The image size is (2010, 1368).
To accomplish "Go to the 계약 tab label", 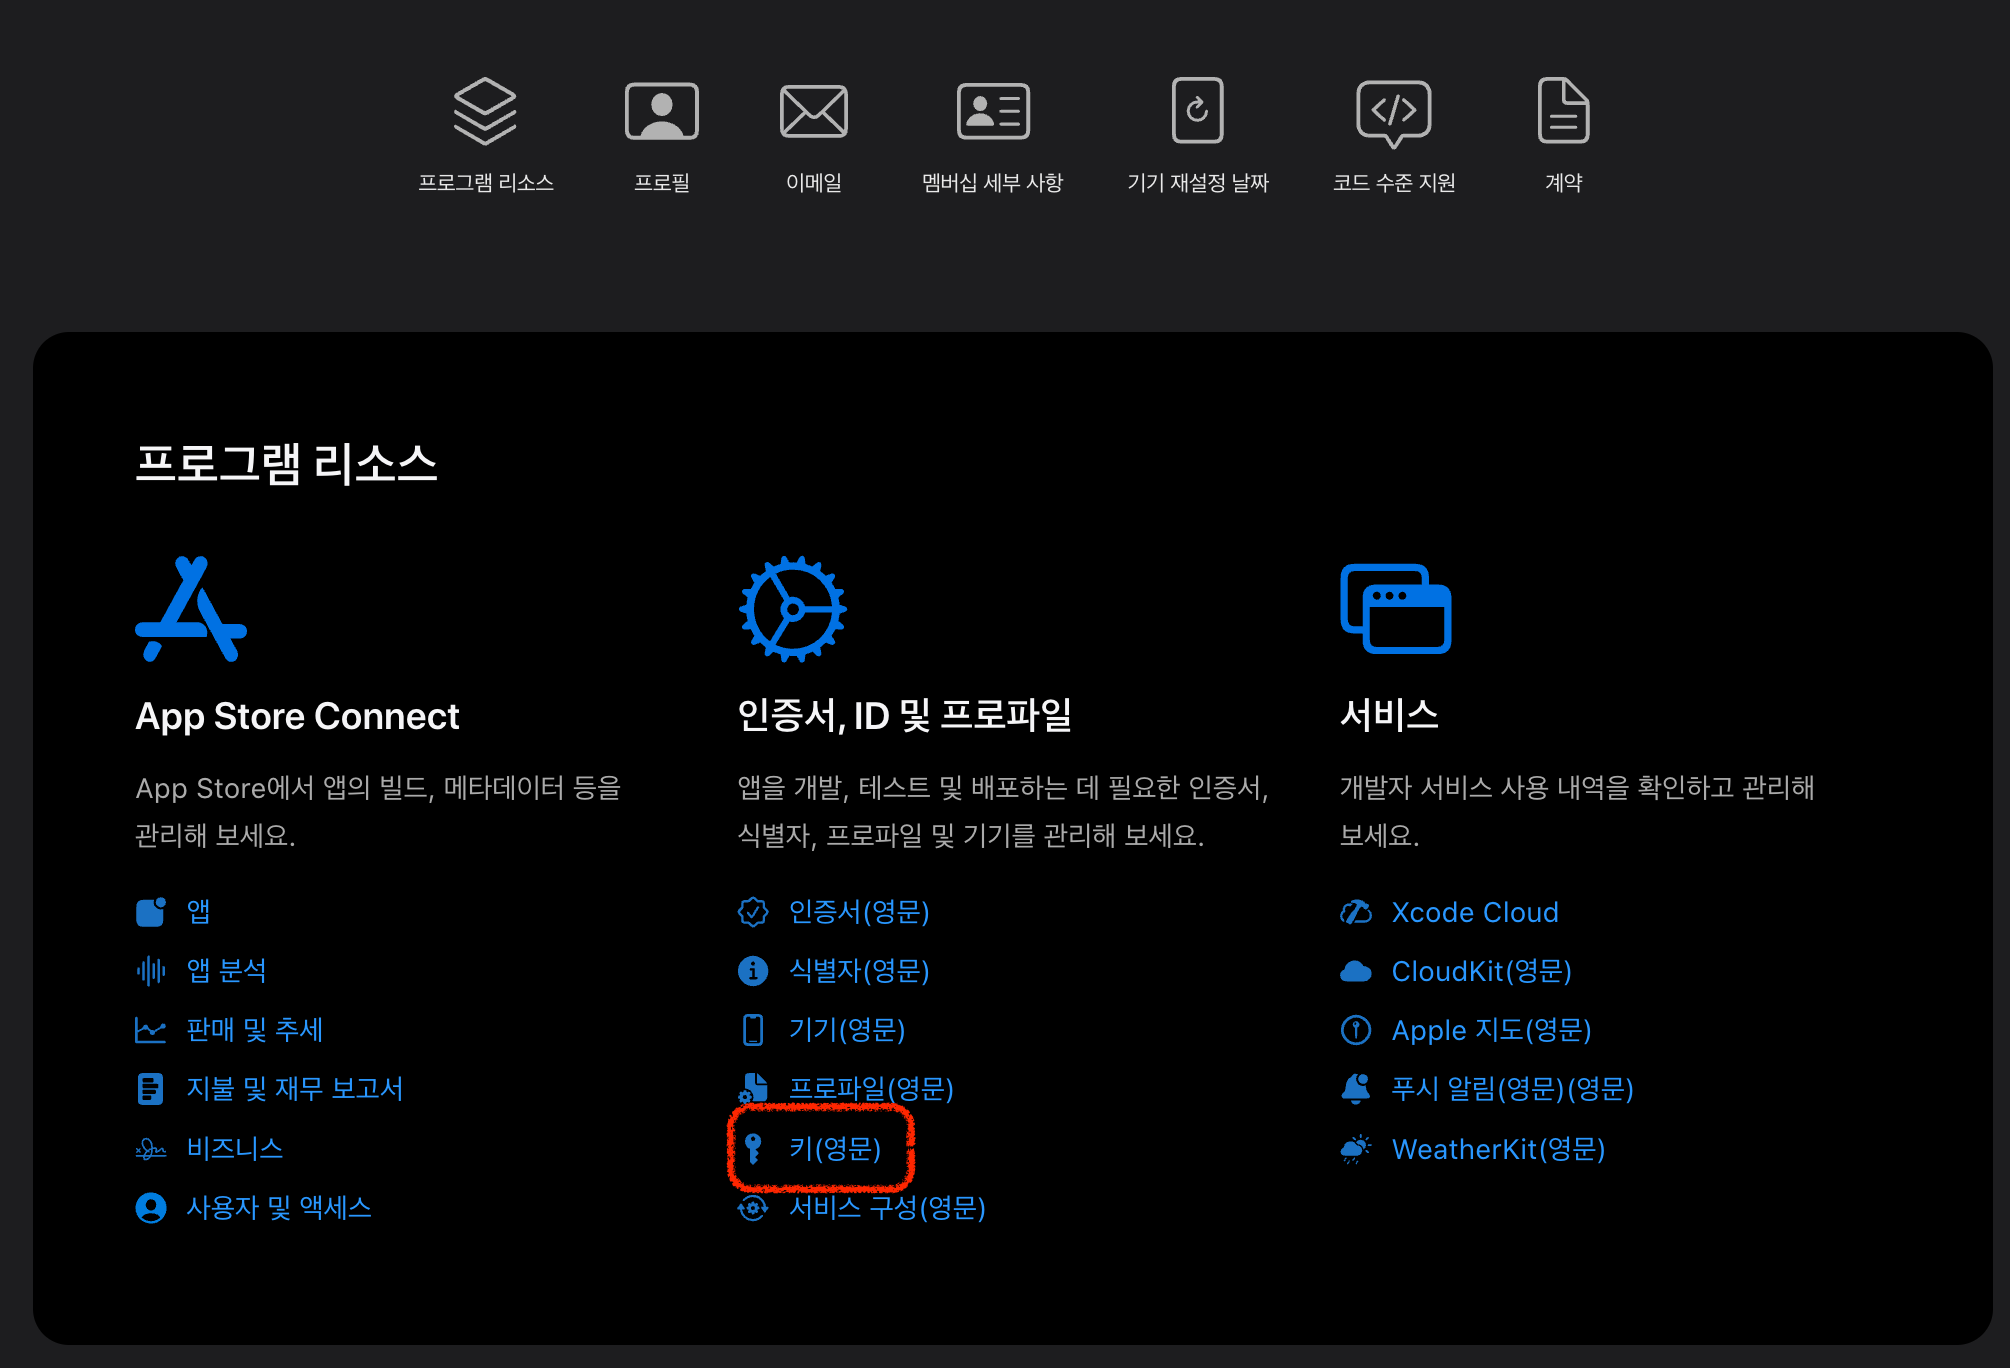I will coord(1564,182).
